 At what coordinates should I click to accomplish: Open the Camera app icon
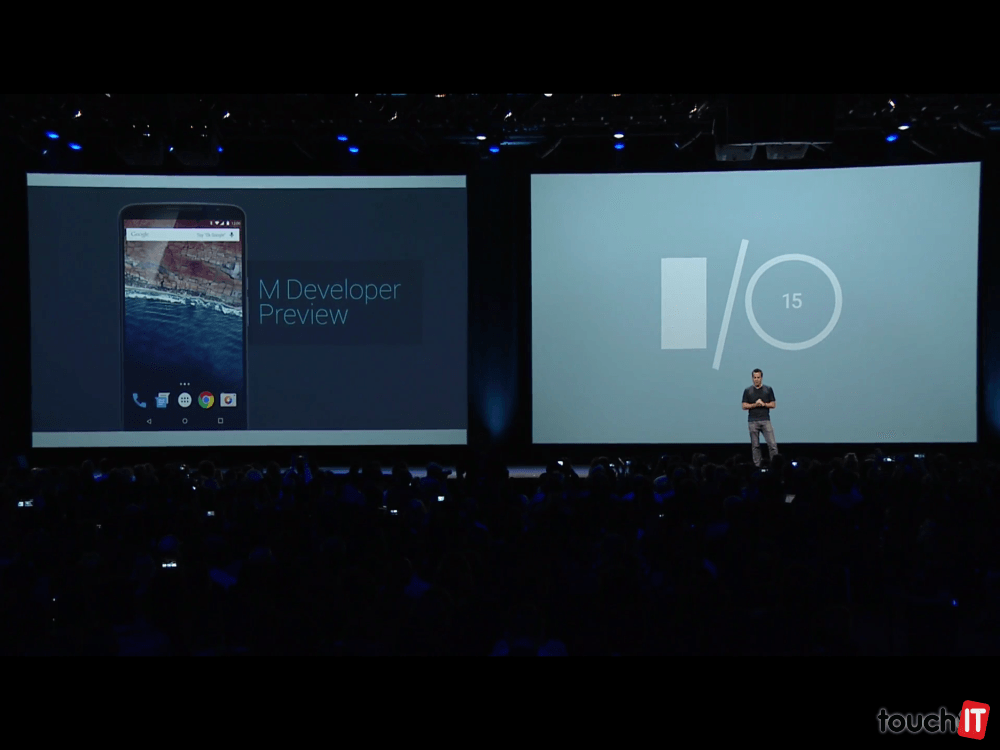[228, 400]
